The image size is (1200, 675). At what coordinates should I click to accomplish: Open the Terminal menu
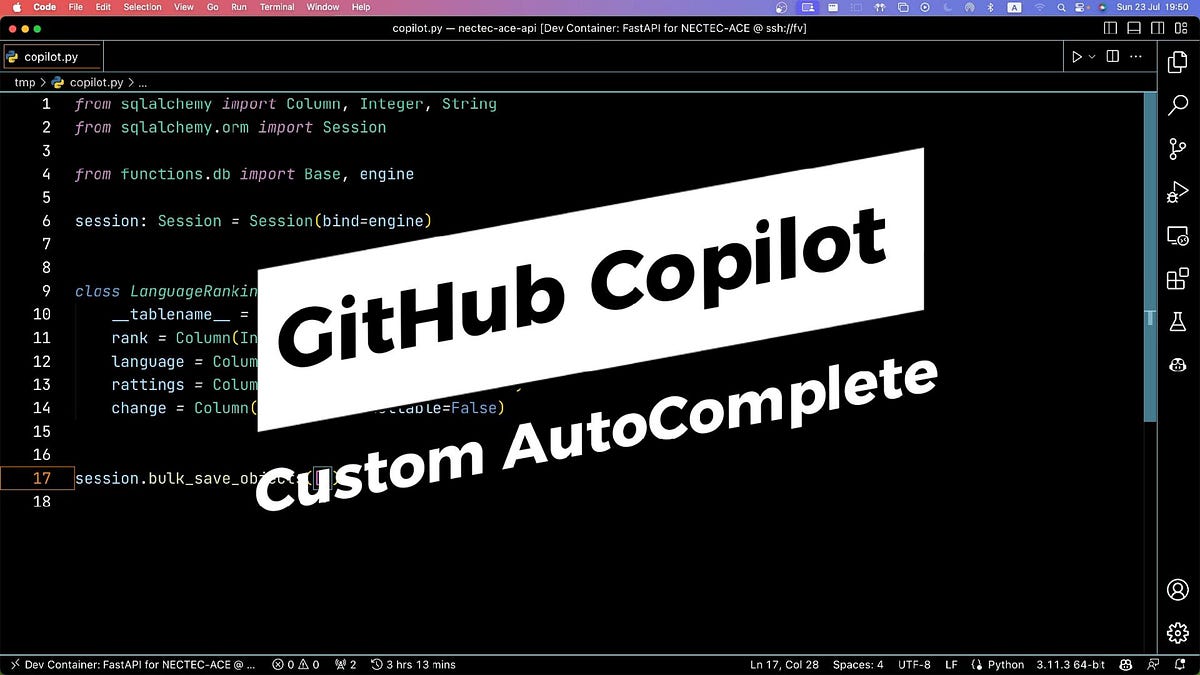276,7
